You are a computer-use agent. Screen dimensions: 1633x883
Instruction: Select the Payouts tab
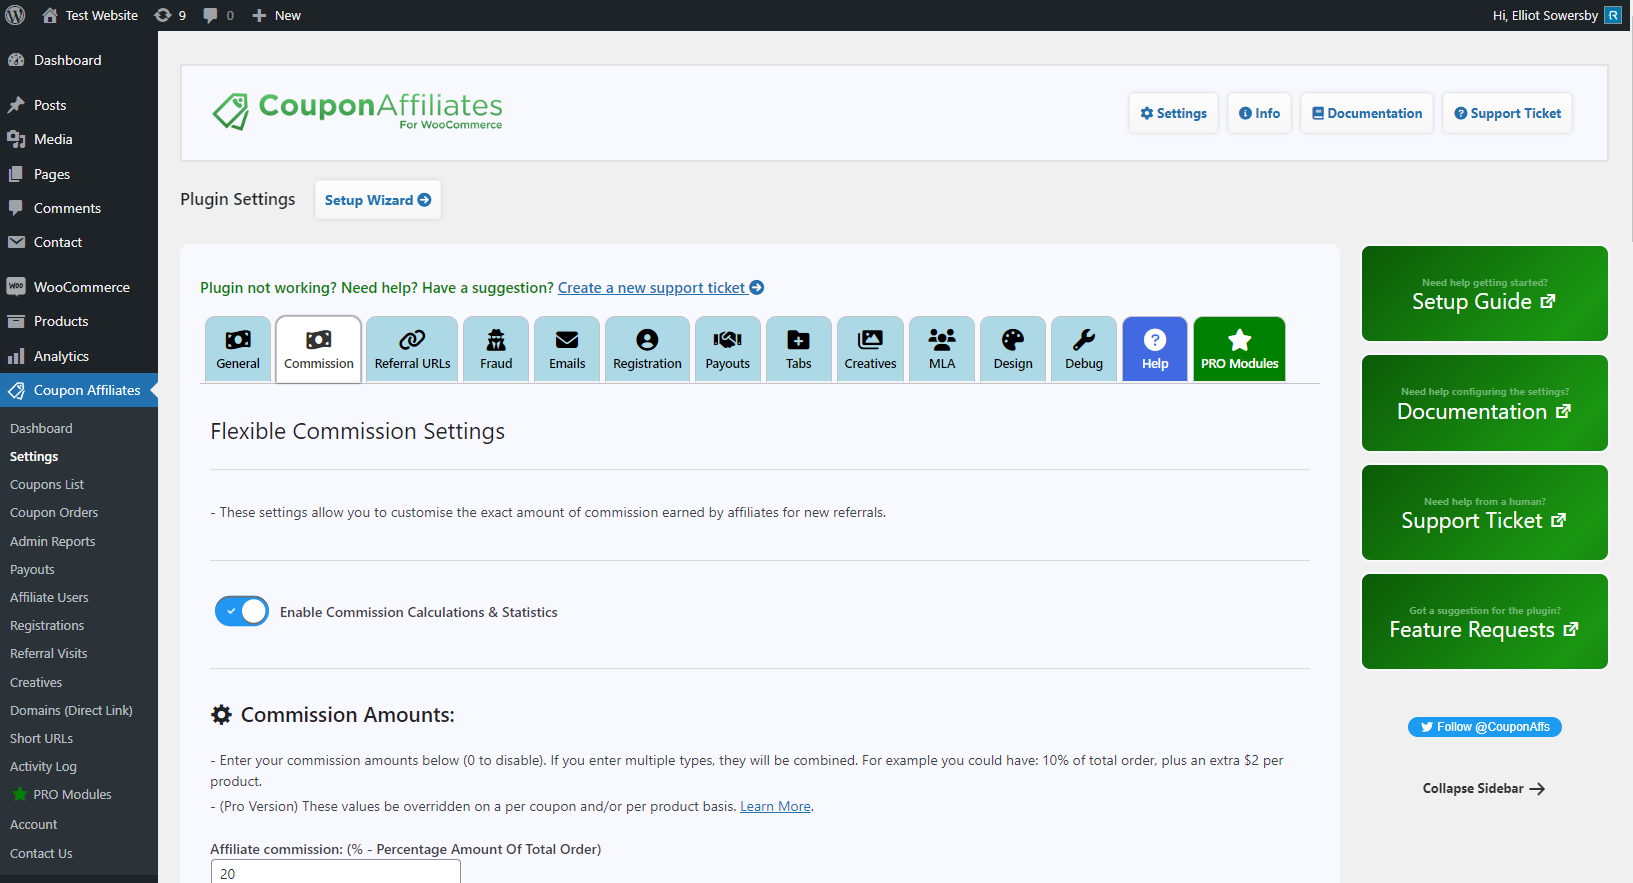point(728,349)
